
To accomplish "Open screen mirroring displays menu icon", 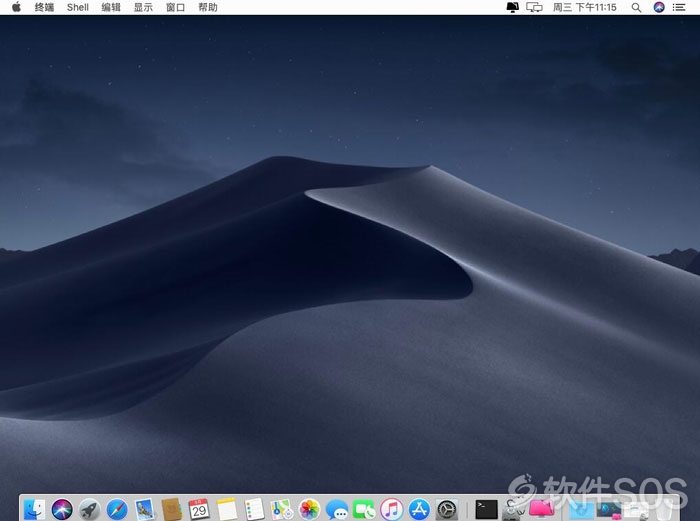I will click(x=534, y=7).
